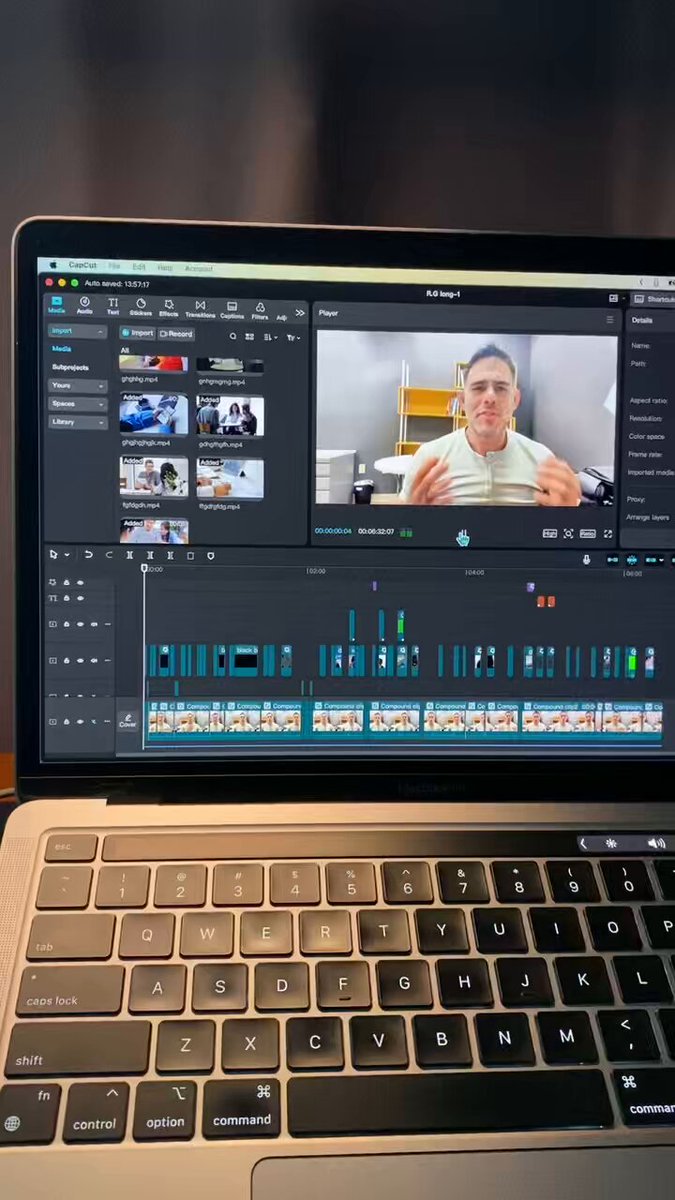Click the microphone voiceover icon

click(x=586, y=560)
